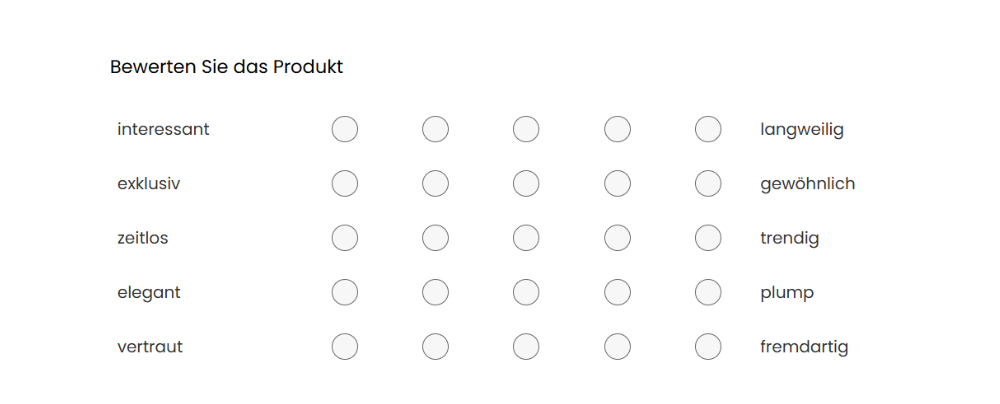Image resolution: width=1000 pixels, height=404 pixels.
Task: Select radio button nearest to langweilig
Action: point(708,129)
